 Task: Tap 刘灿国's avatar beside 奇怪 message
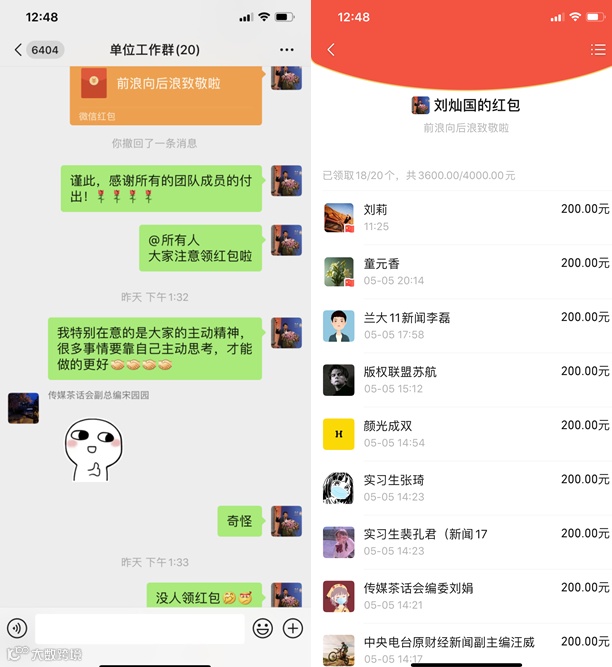(287, 521)
